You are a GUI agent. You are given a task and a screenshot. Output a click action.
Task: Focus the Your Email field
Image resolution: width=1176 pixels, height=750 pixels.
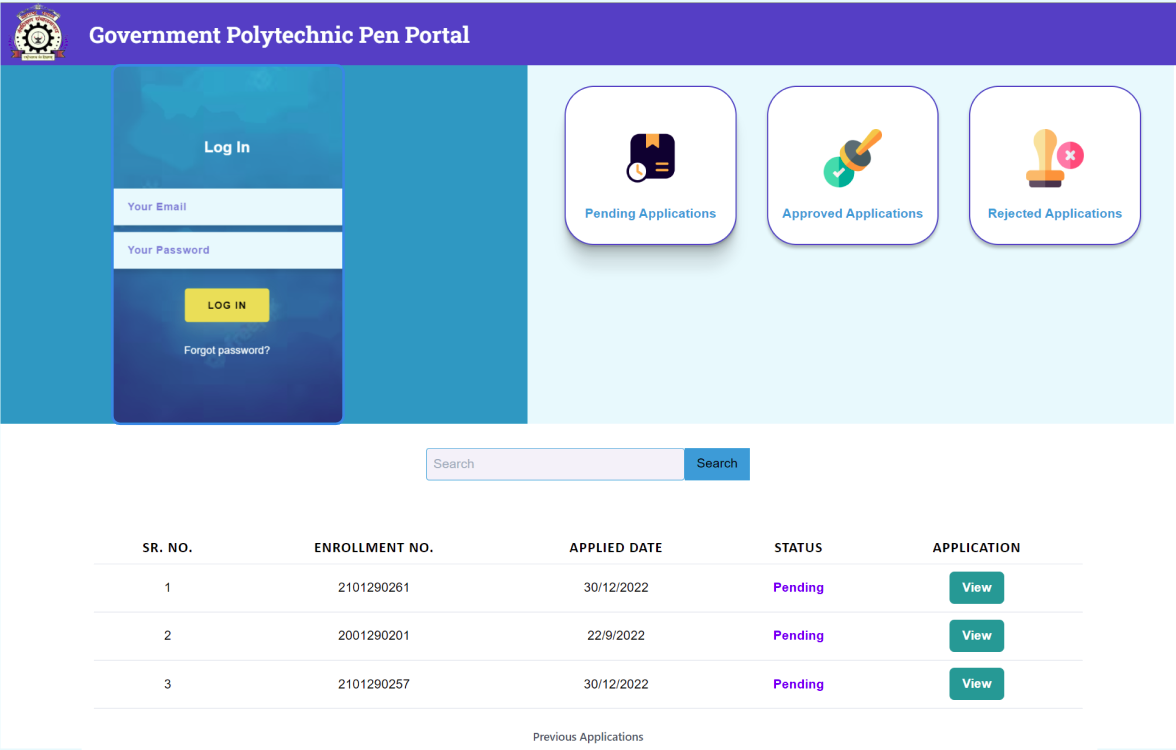(228, 206)
